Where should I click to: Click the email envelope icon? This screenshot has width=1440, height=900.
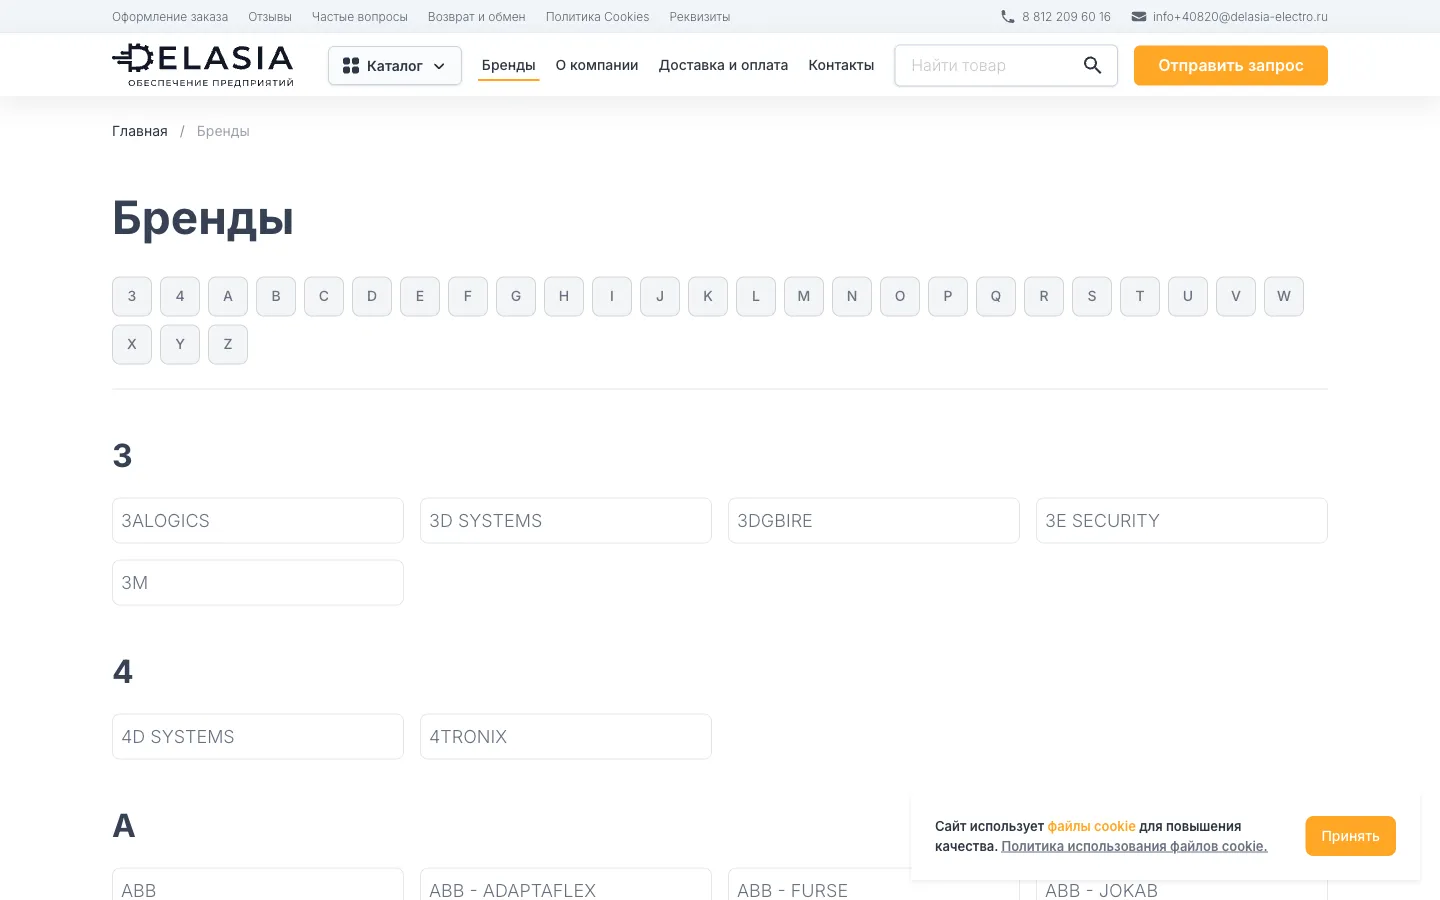point(1138,17)
